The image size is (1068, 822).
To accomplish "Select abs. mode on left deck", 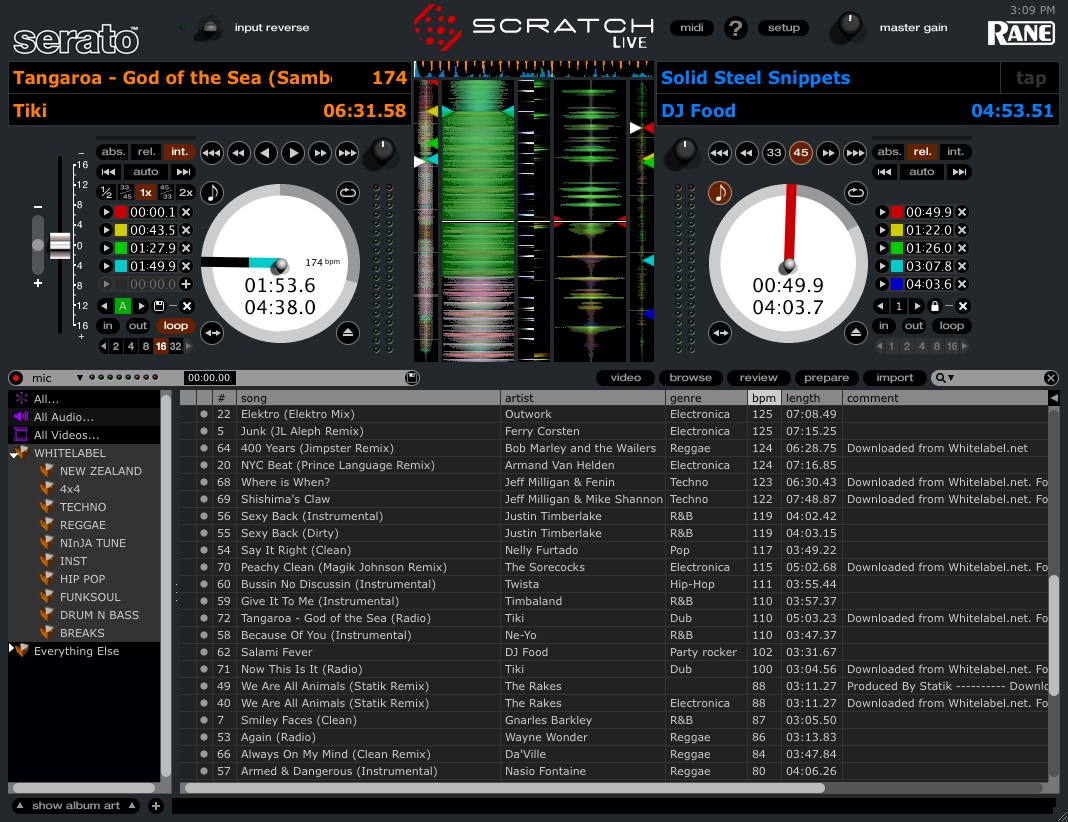I will 113,152.
